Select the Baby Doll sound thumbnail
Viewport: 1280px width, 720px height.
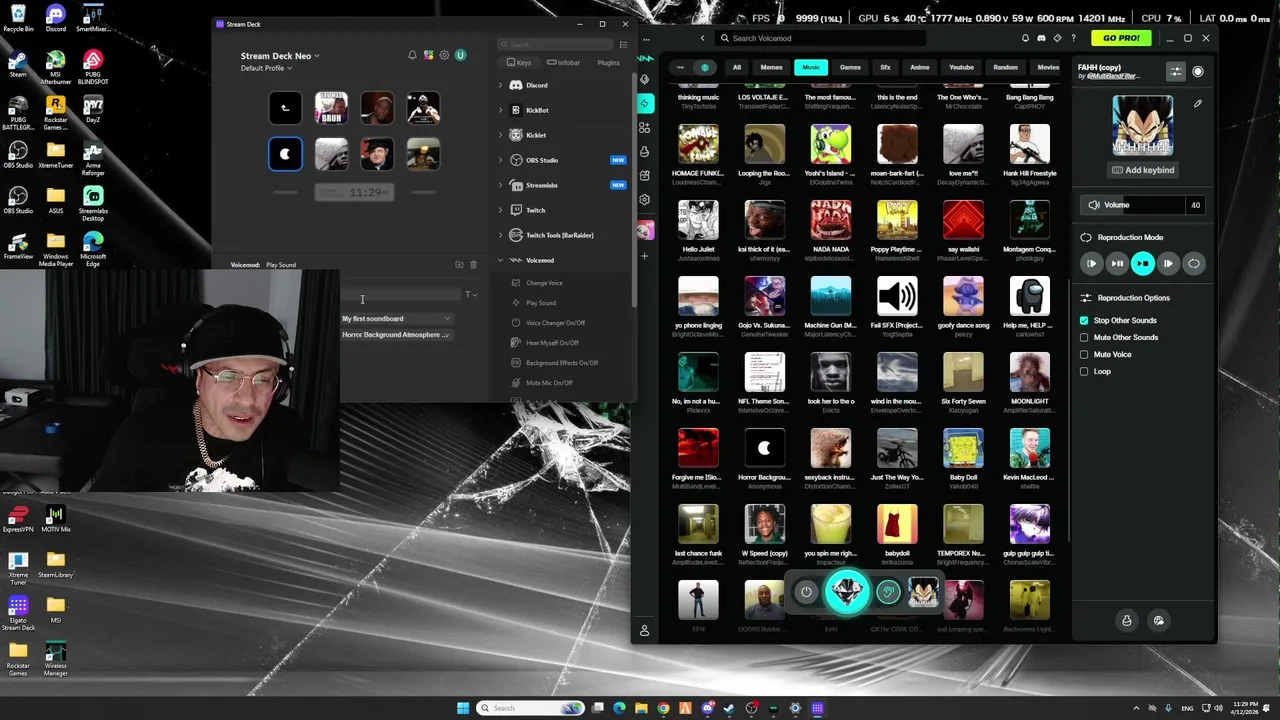[963, 449]
